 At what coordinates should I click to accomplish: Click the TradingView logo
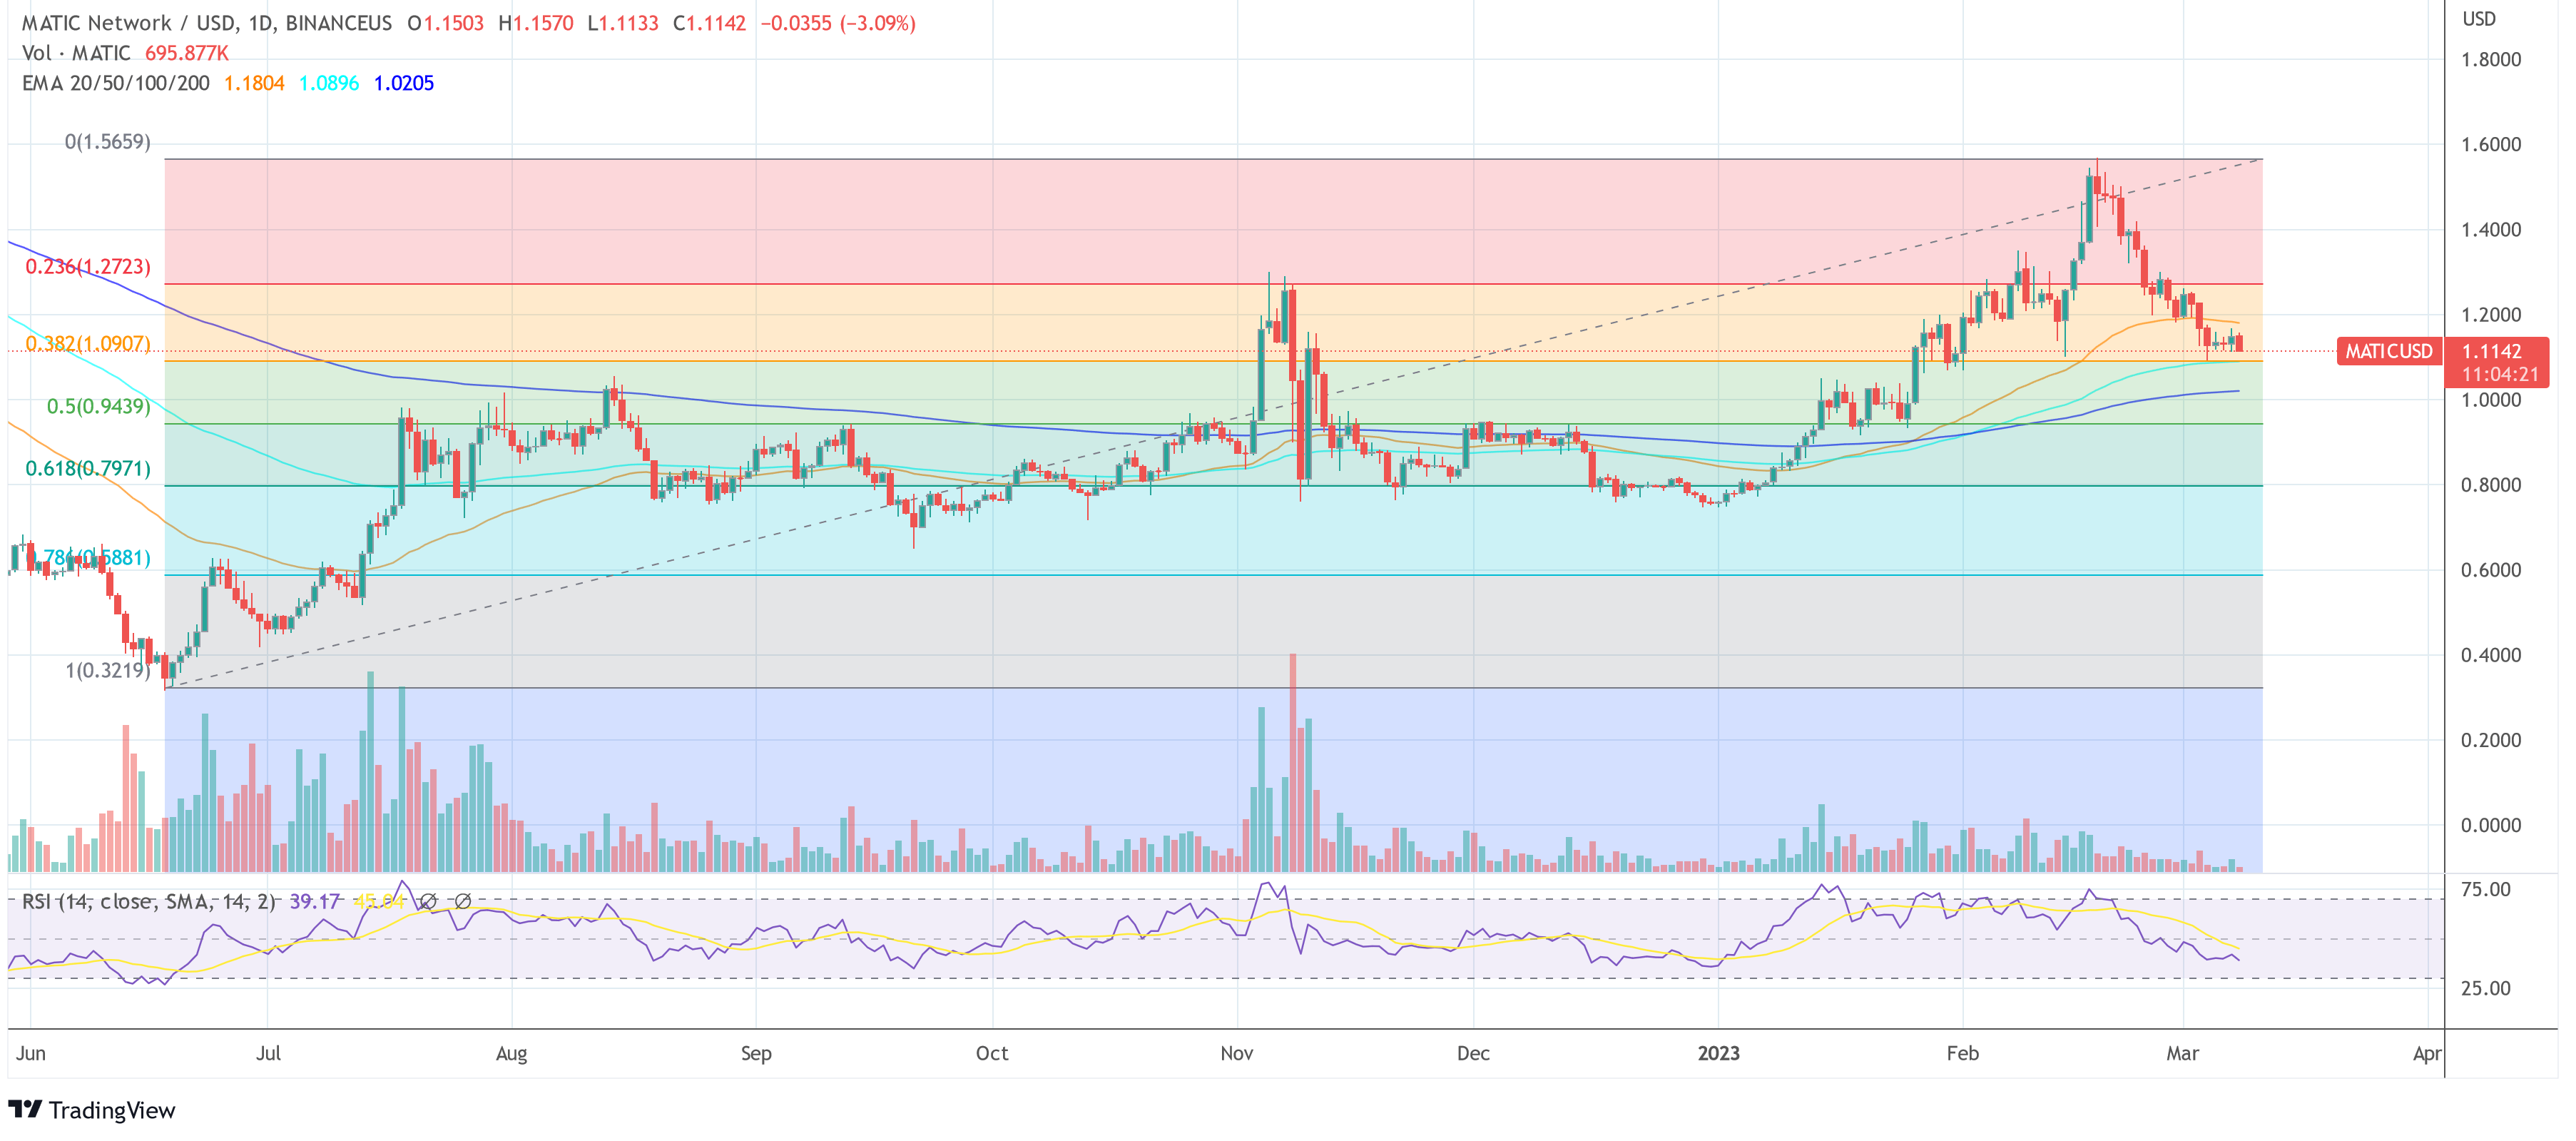click(x=91, y=1110)
